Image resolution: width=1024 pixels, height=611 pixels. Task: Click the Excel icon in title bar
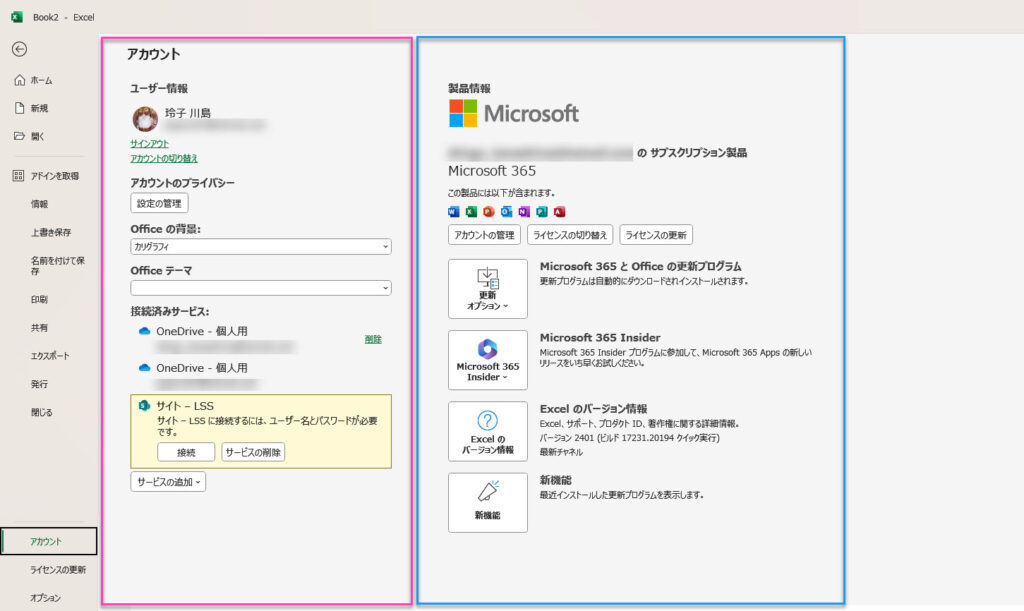click(x=17, y=17)
